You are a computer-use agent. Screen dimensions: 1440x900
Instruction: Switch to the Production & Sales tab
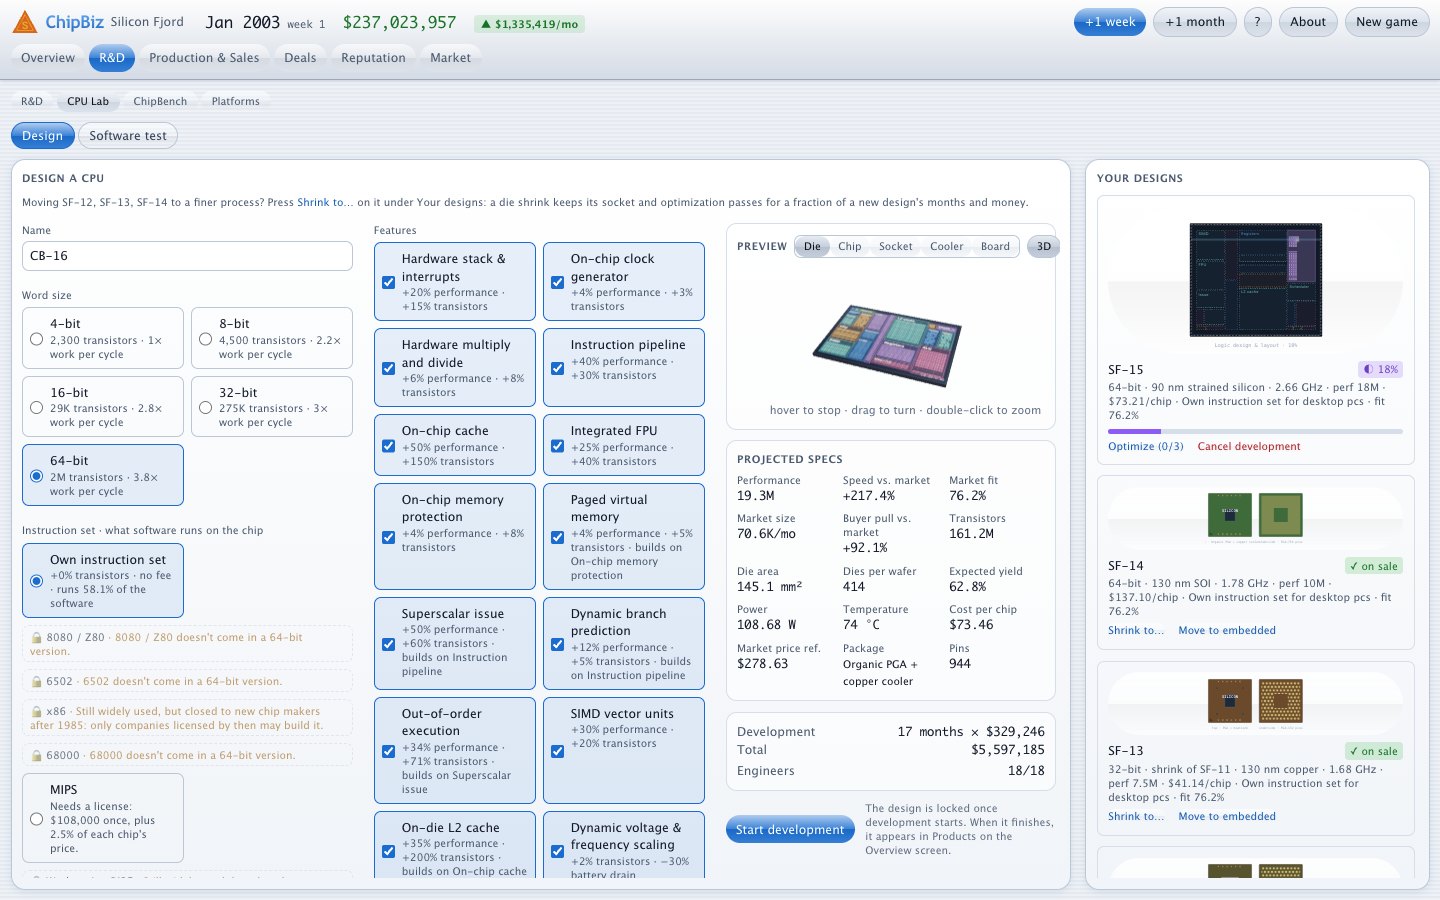tap(204, 58)
